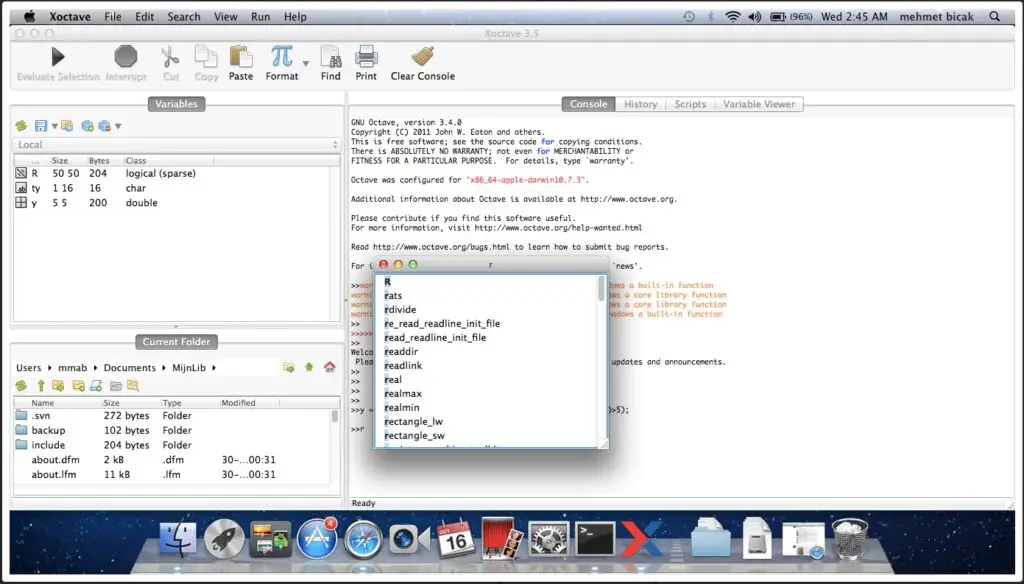1024x584 pixels.
Task: Open the View menu
Action: (226, 16)
